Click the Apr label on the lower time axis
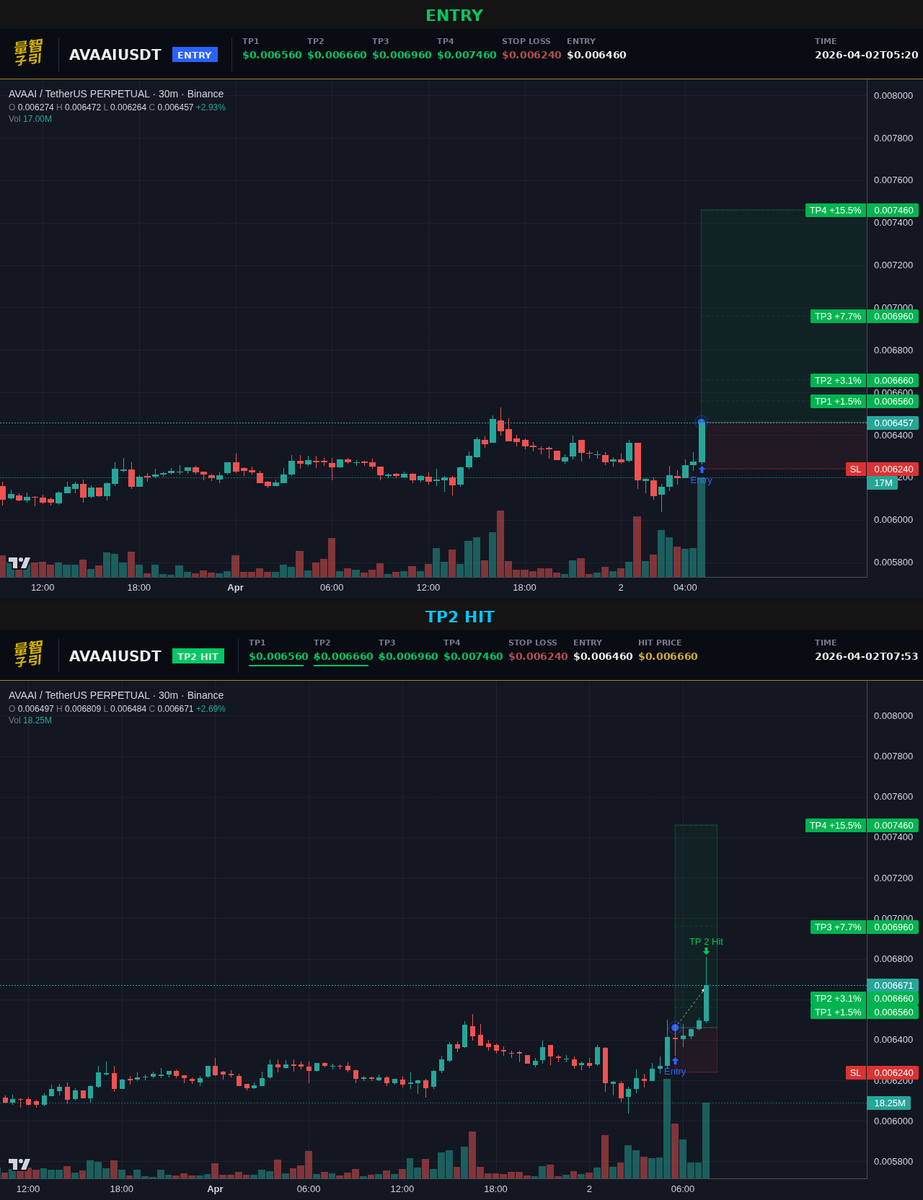The height and width of the screenshot is (1200, 923). point(215,1189)
